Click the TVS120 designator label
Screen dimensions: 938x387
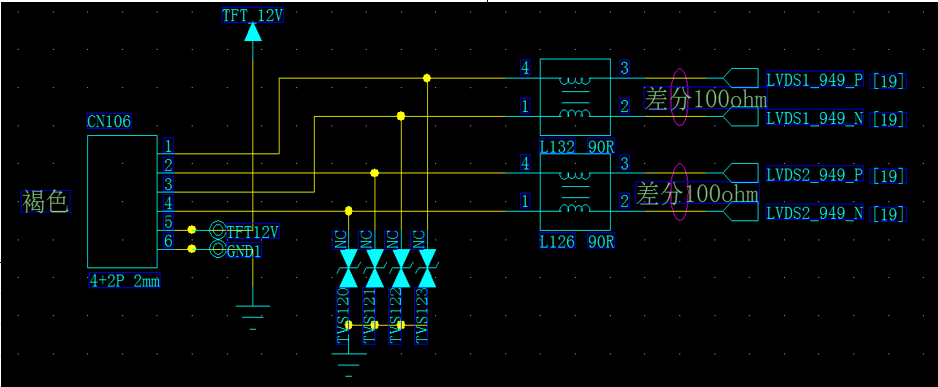342,316
